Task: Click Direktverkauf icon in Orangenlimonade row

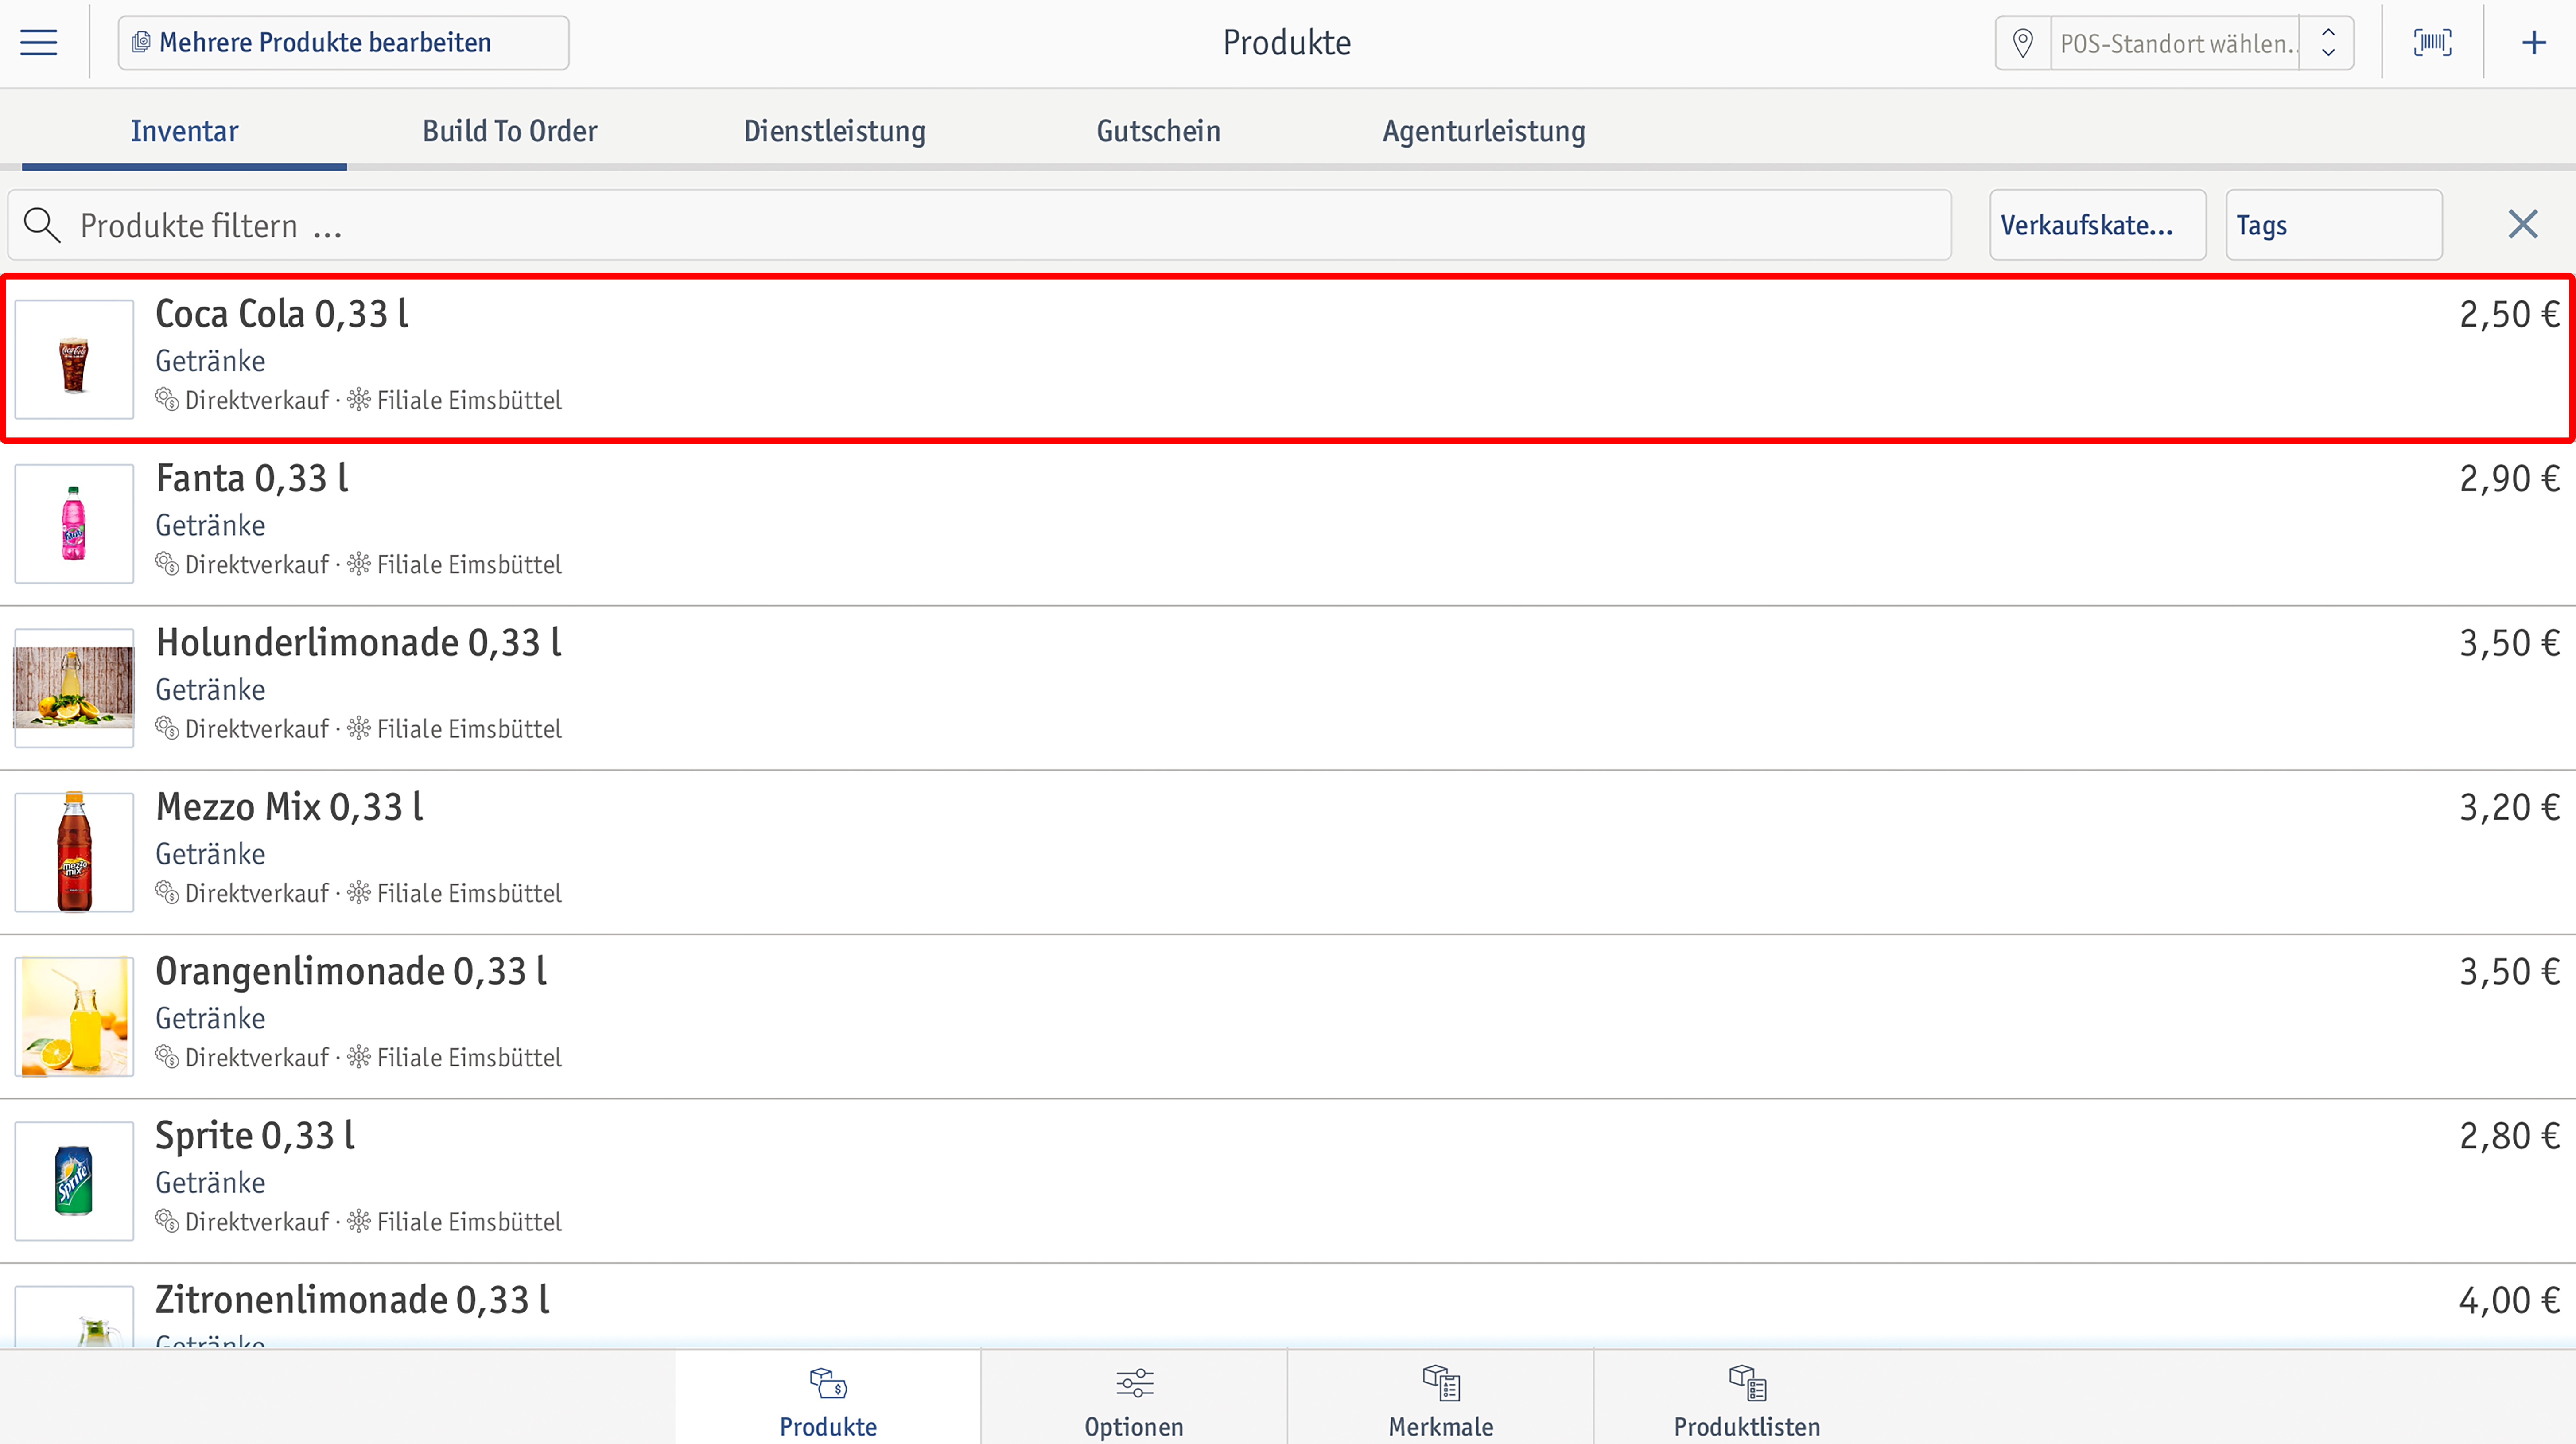Action: (167, 1057)
